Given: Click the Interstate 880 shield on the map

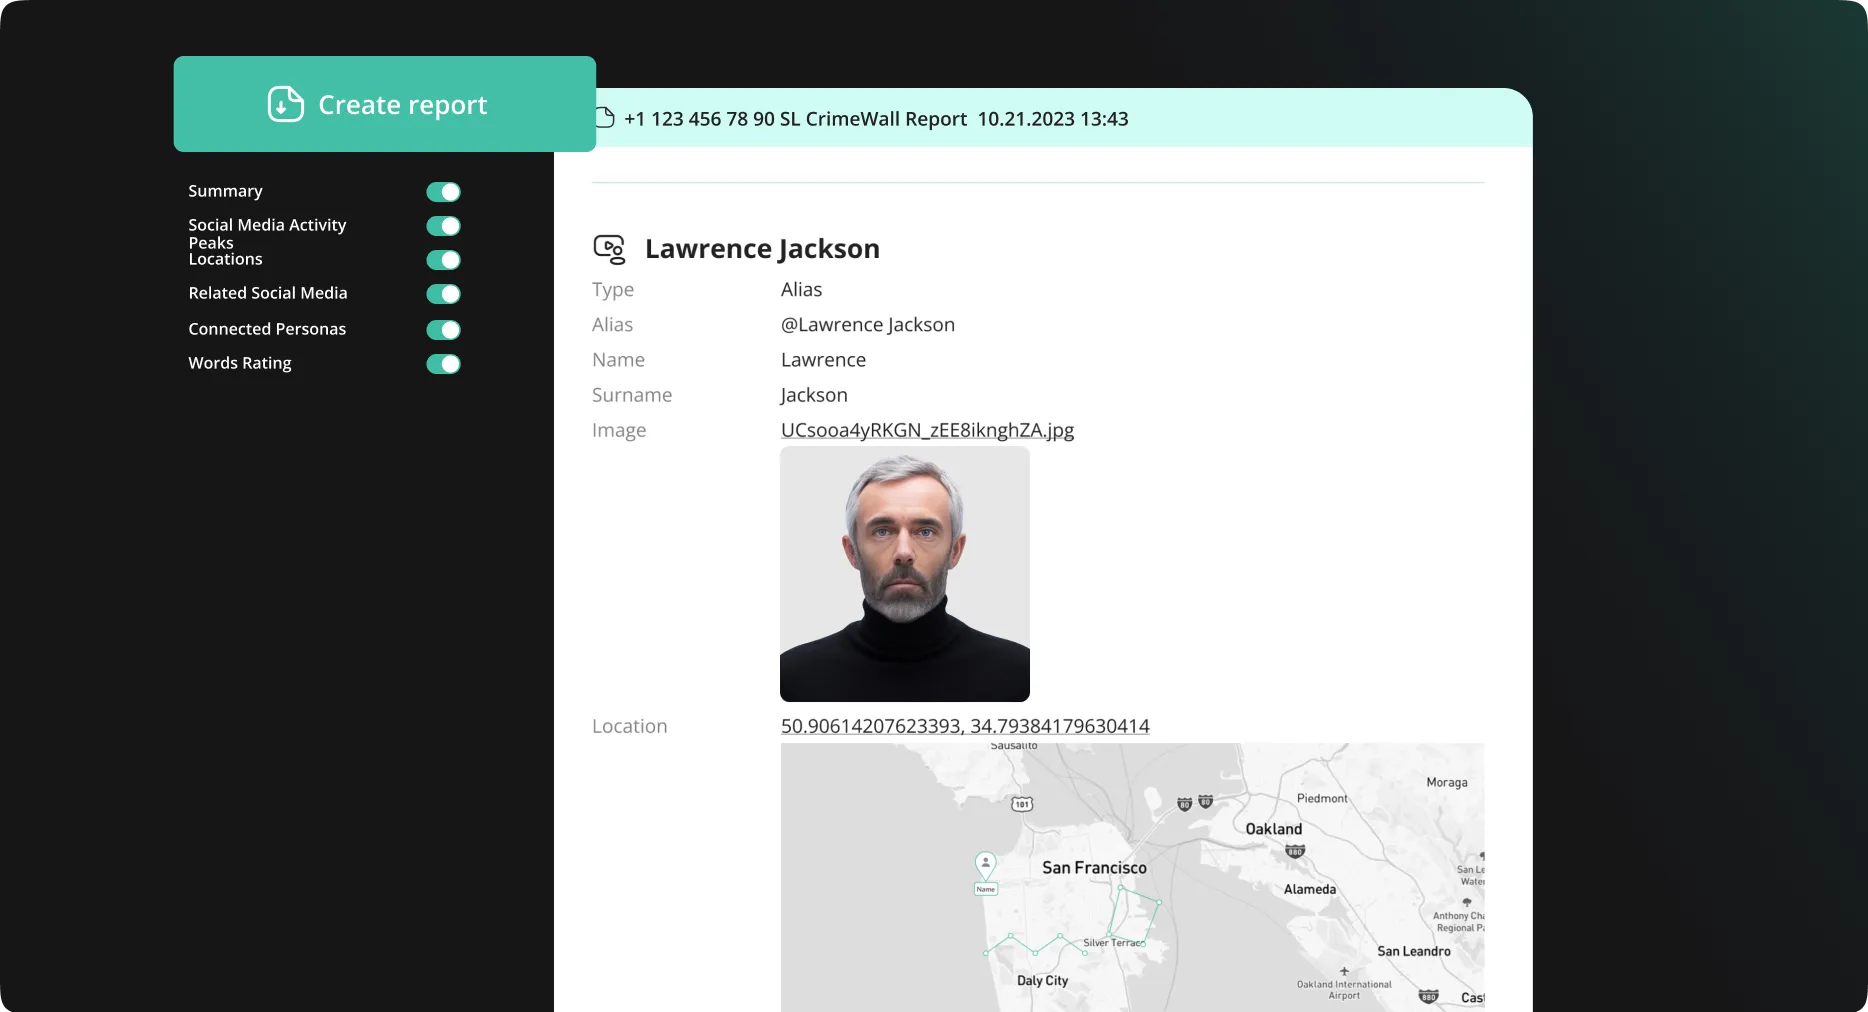Looking at the screenshot, I should pyautogui.click(x=1295, y=852).
